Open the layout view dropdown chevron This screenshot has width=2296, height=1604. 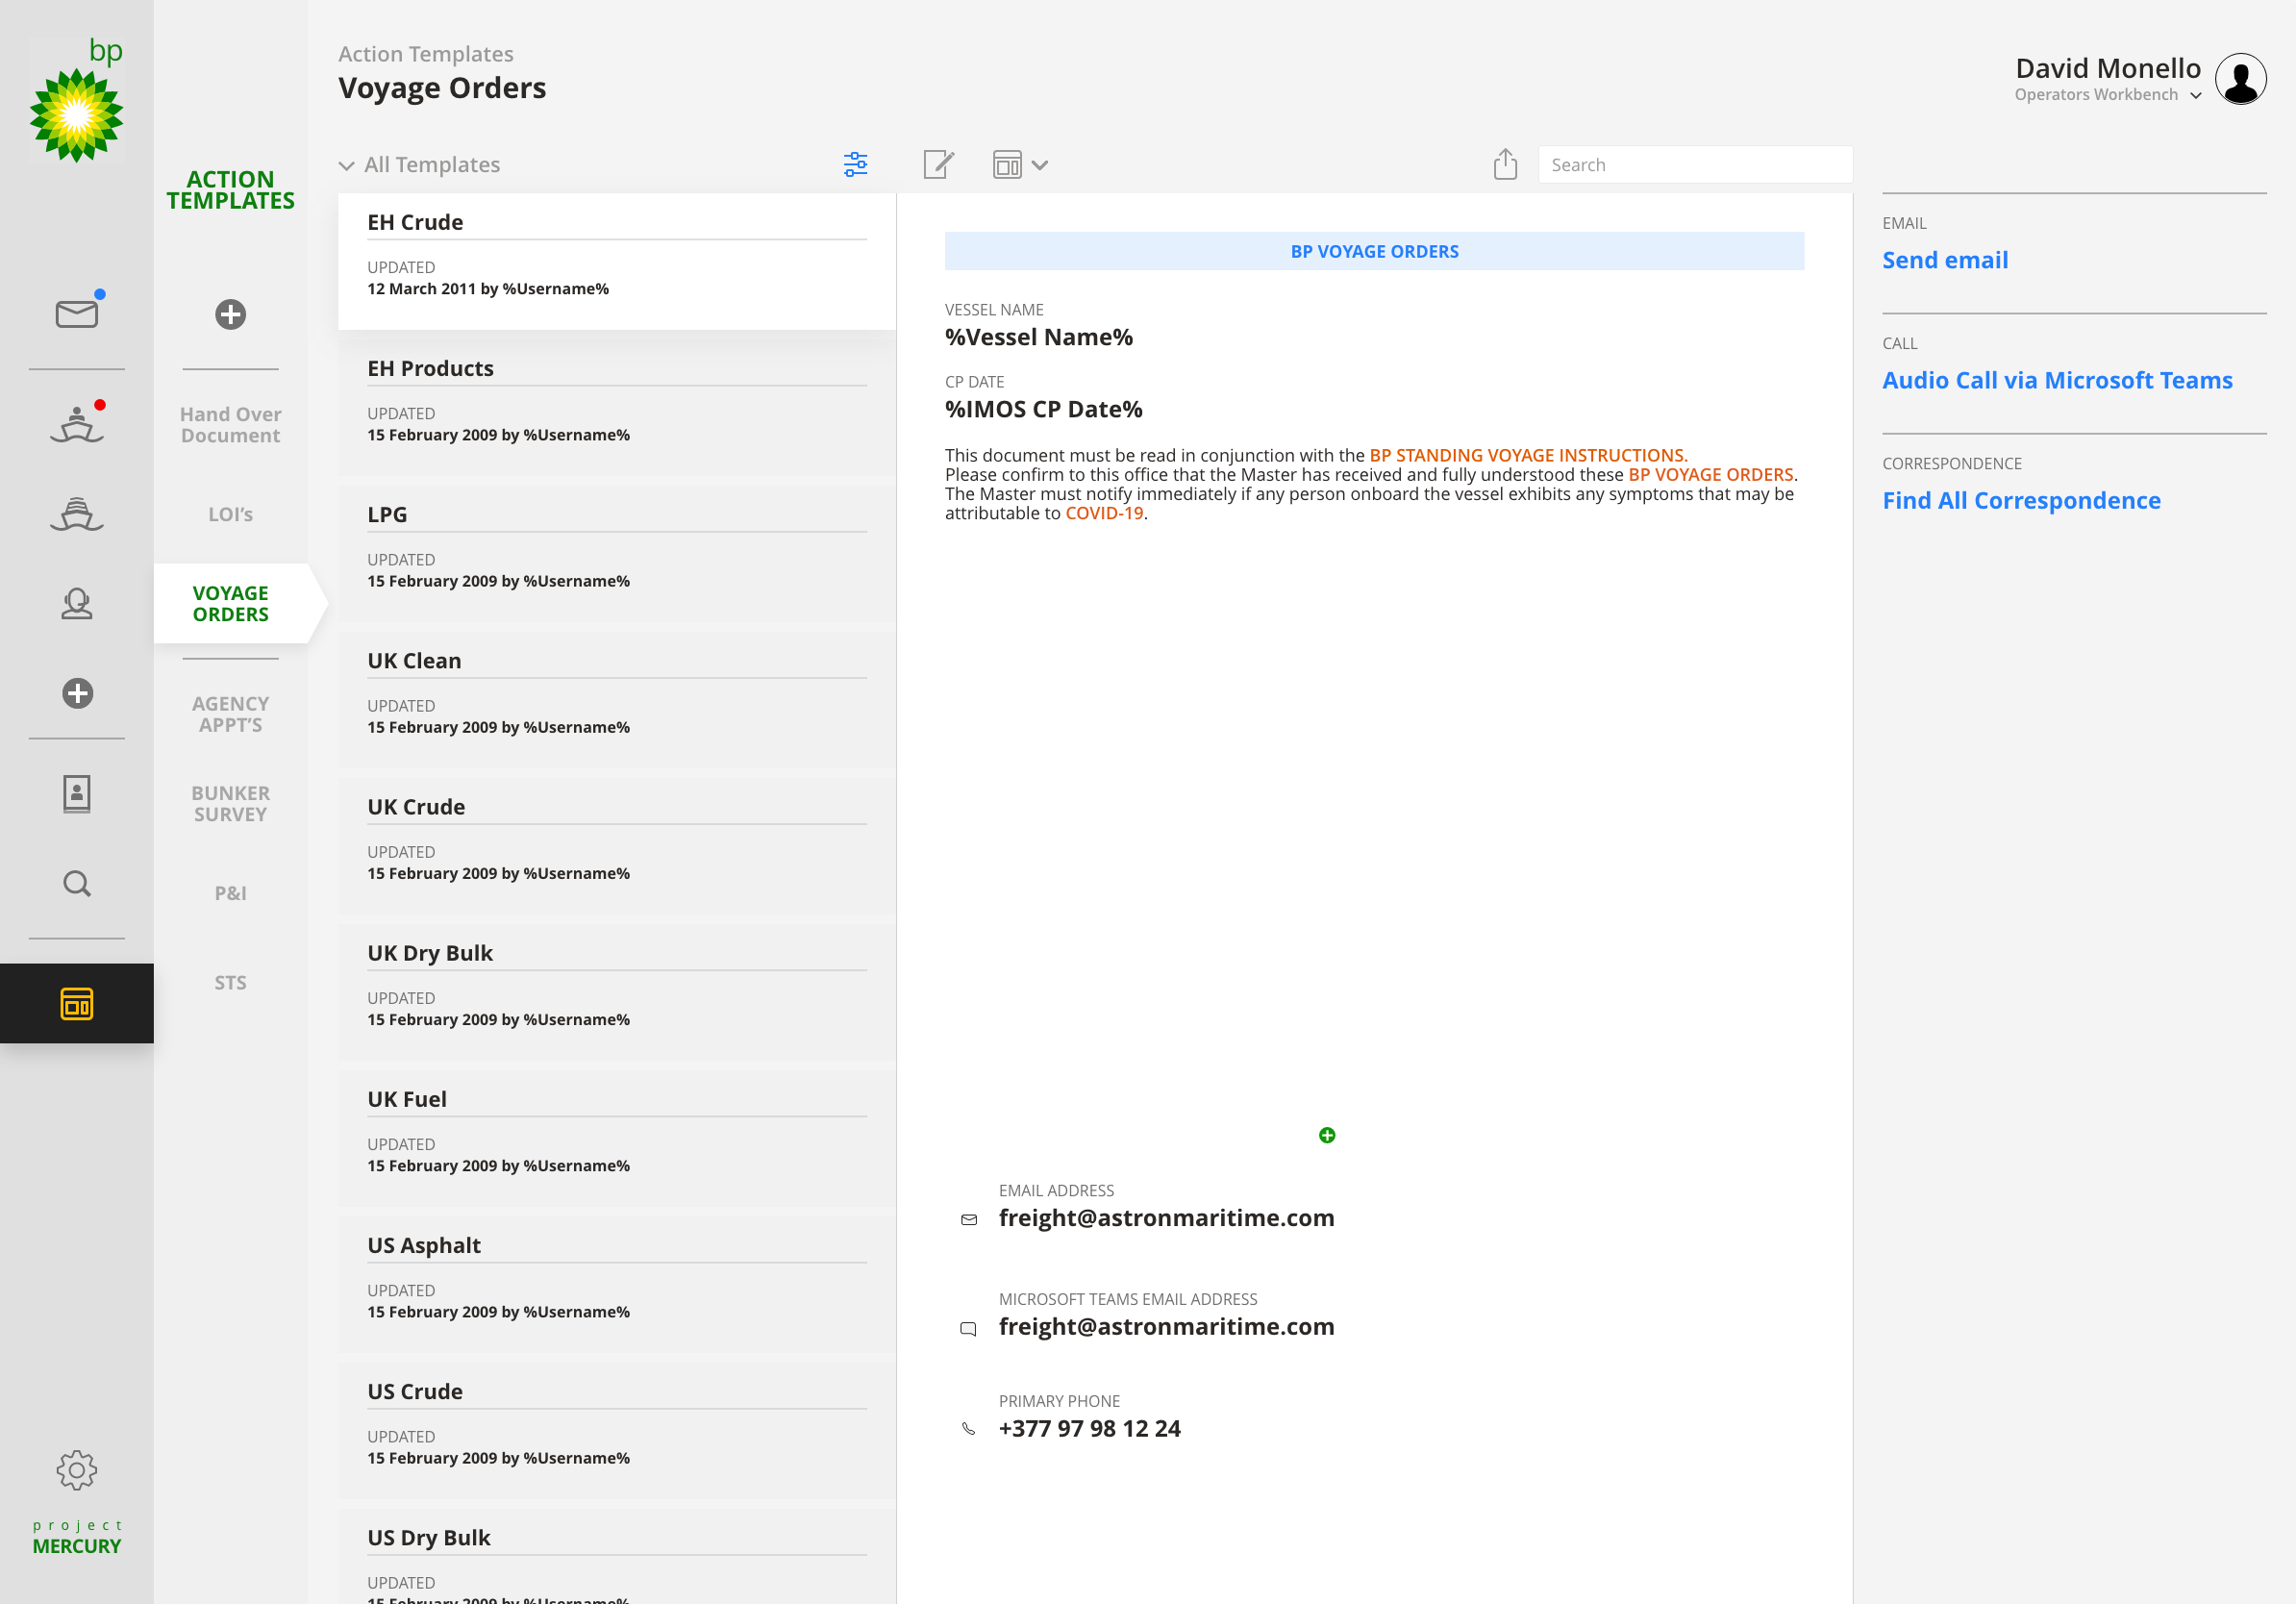coord(1040,165)
